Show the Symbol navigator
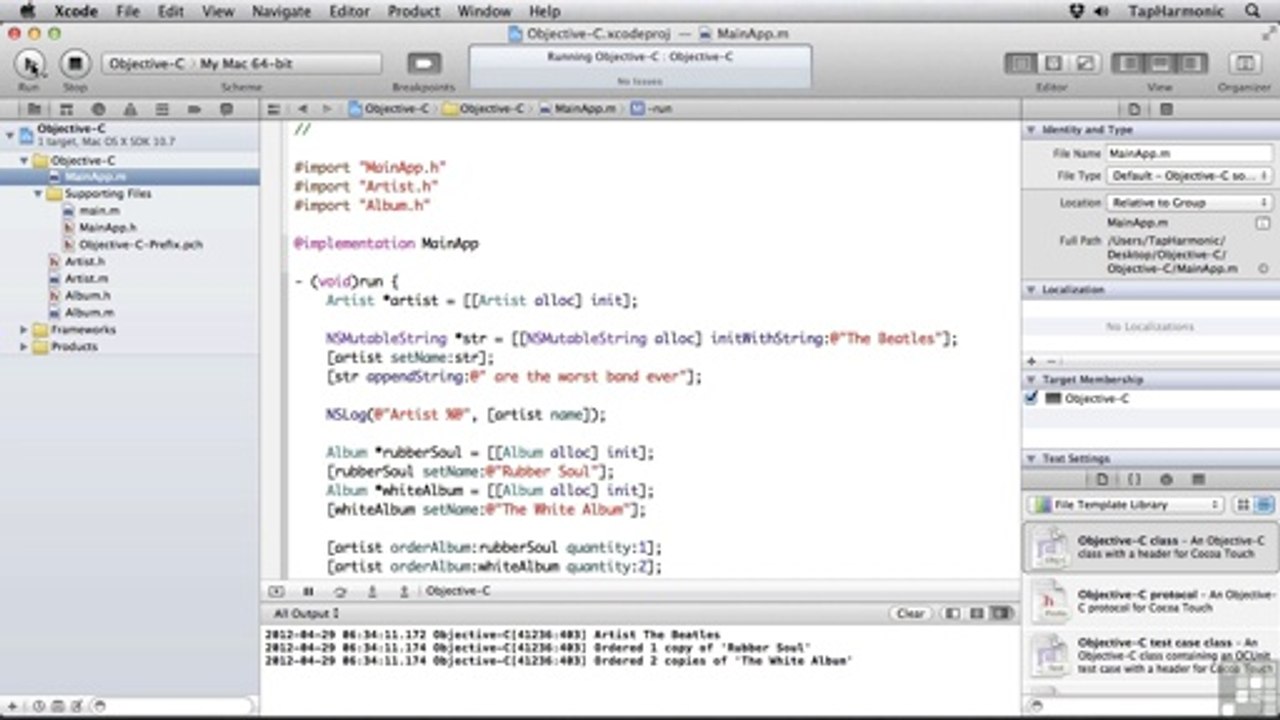Viewport: 1280px width, 720px height. (x=67, y=109)
